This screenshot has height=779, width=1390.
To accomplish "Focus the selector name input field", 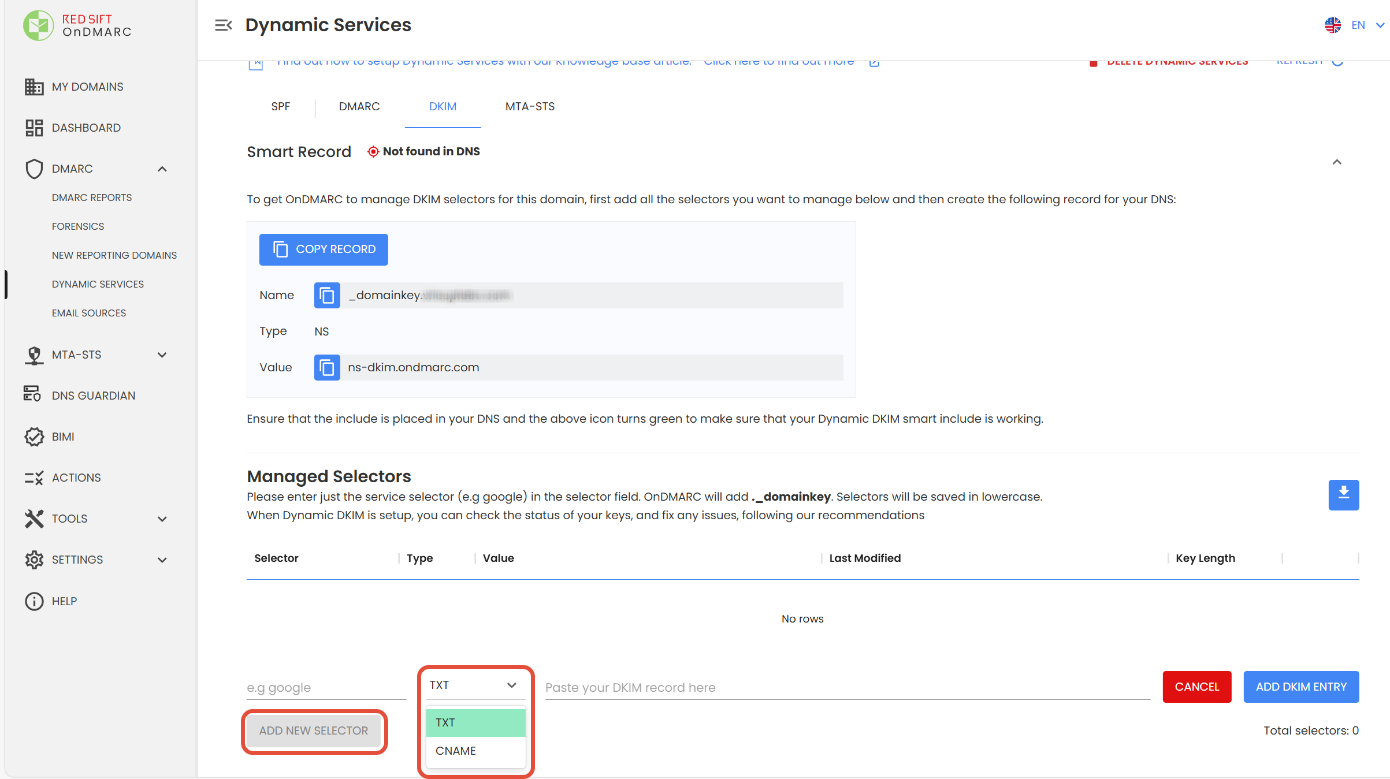I will pyautogui.click(x=327, y=687).
